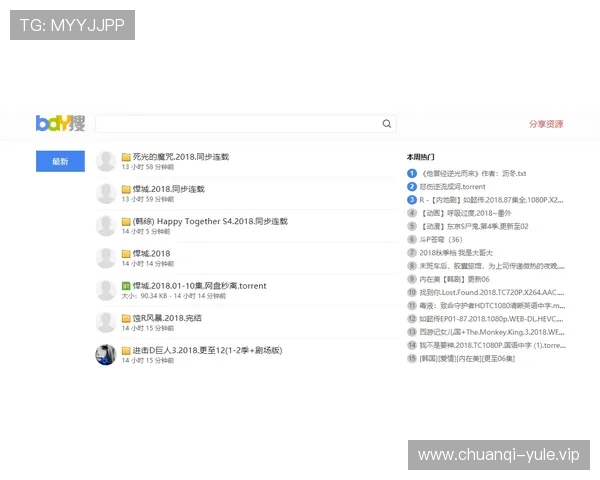The width and height of the screenshot is (600, 480).
Task: Open uploader avatar beside 悍城.2018.同步连载
Action: pyautogui.click(x=106, y=194)
